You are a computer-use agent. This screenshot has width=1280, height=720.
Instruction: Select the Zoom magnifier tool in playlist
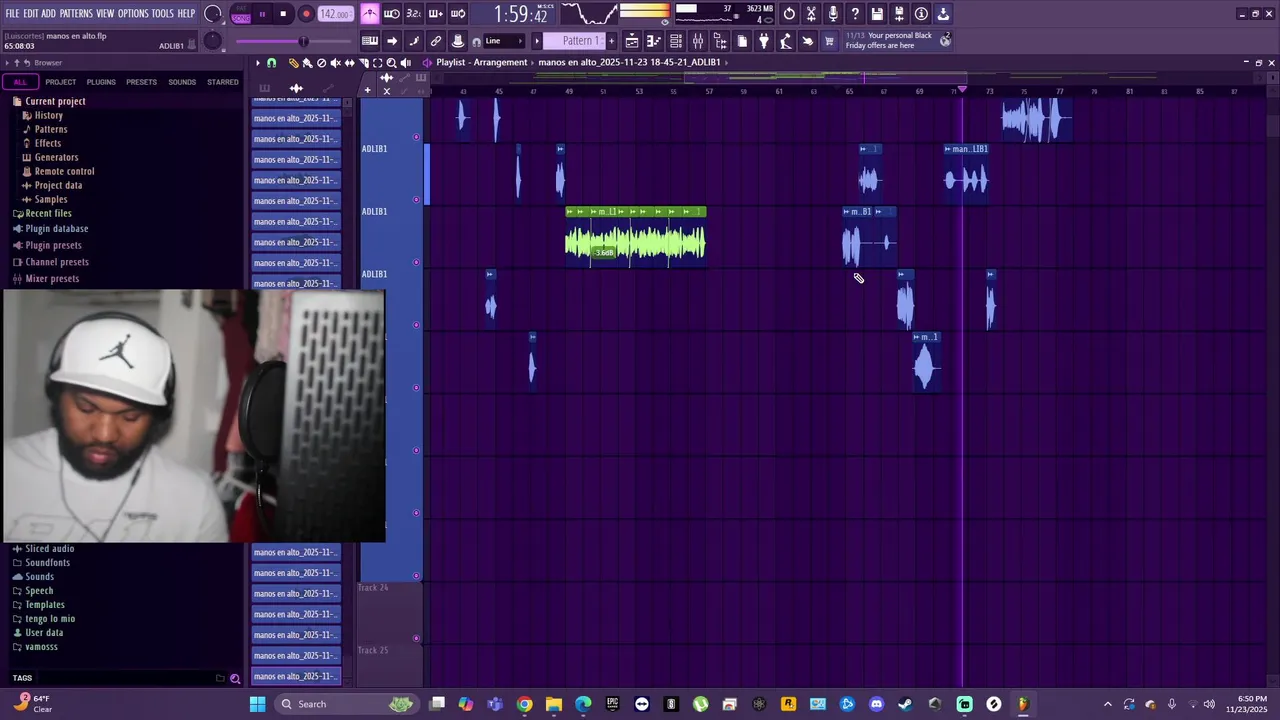[391, 63]
